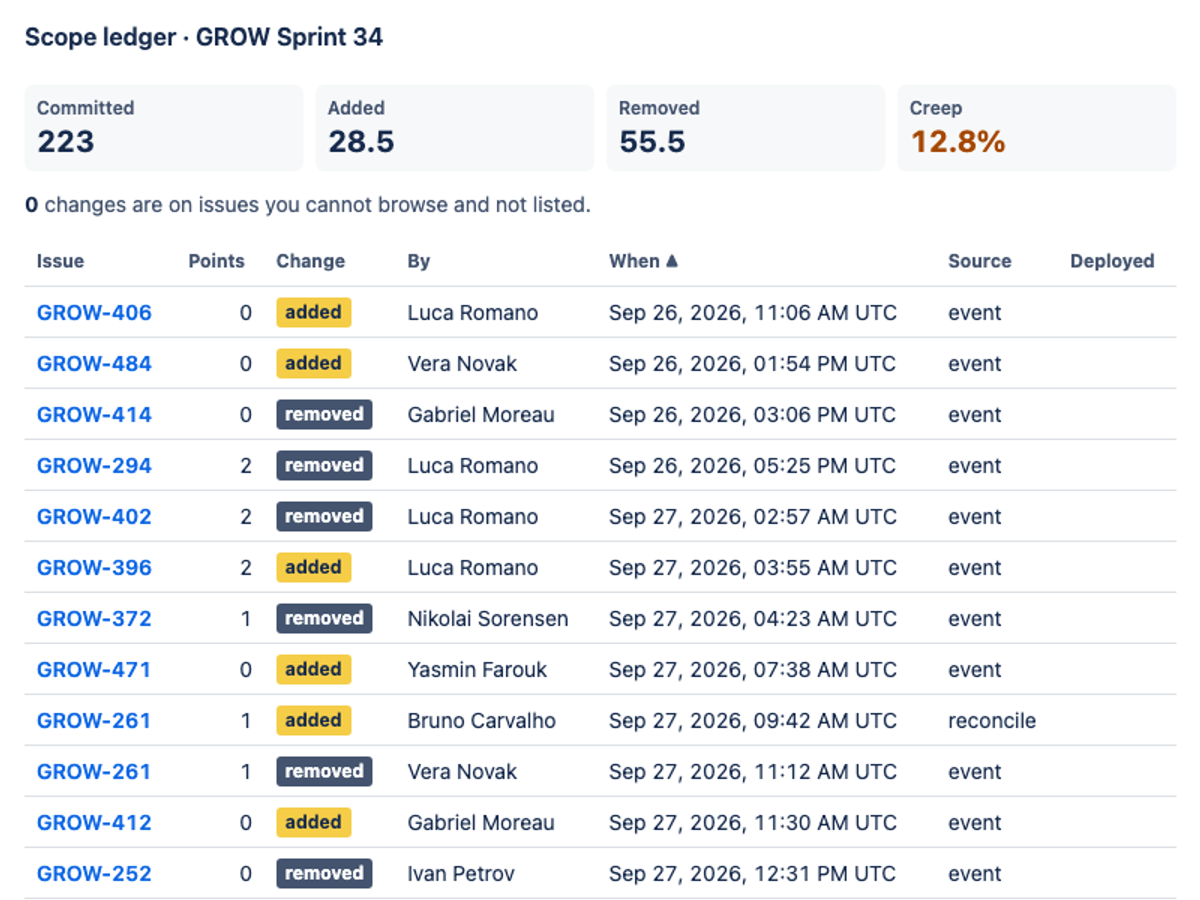Select the Committed 223 summary card
This screenshot has height=900, width=1200.
click(x=164, y=128)
